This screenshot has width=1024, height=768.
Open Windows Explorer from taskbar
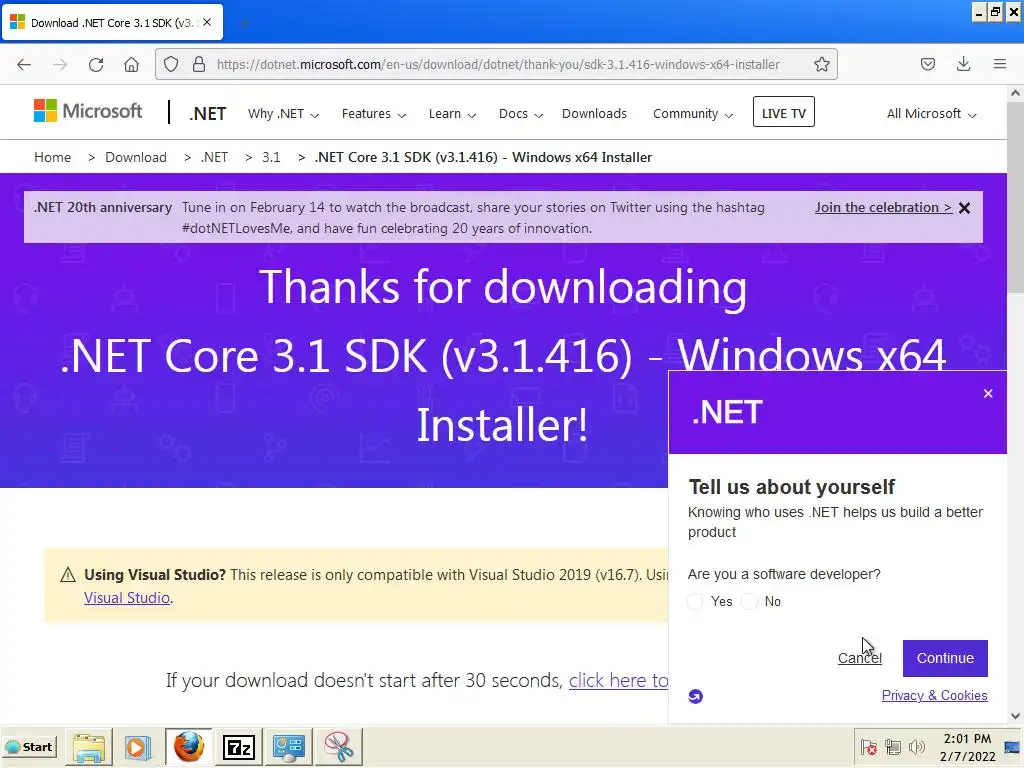click(x=89, y=746)
